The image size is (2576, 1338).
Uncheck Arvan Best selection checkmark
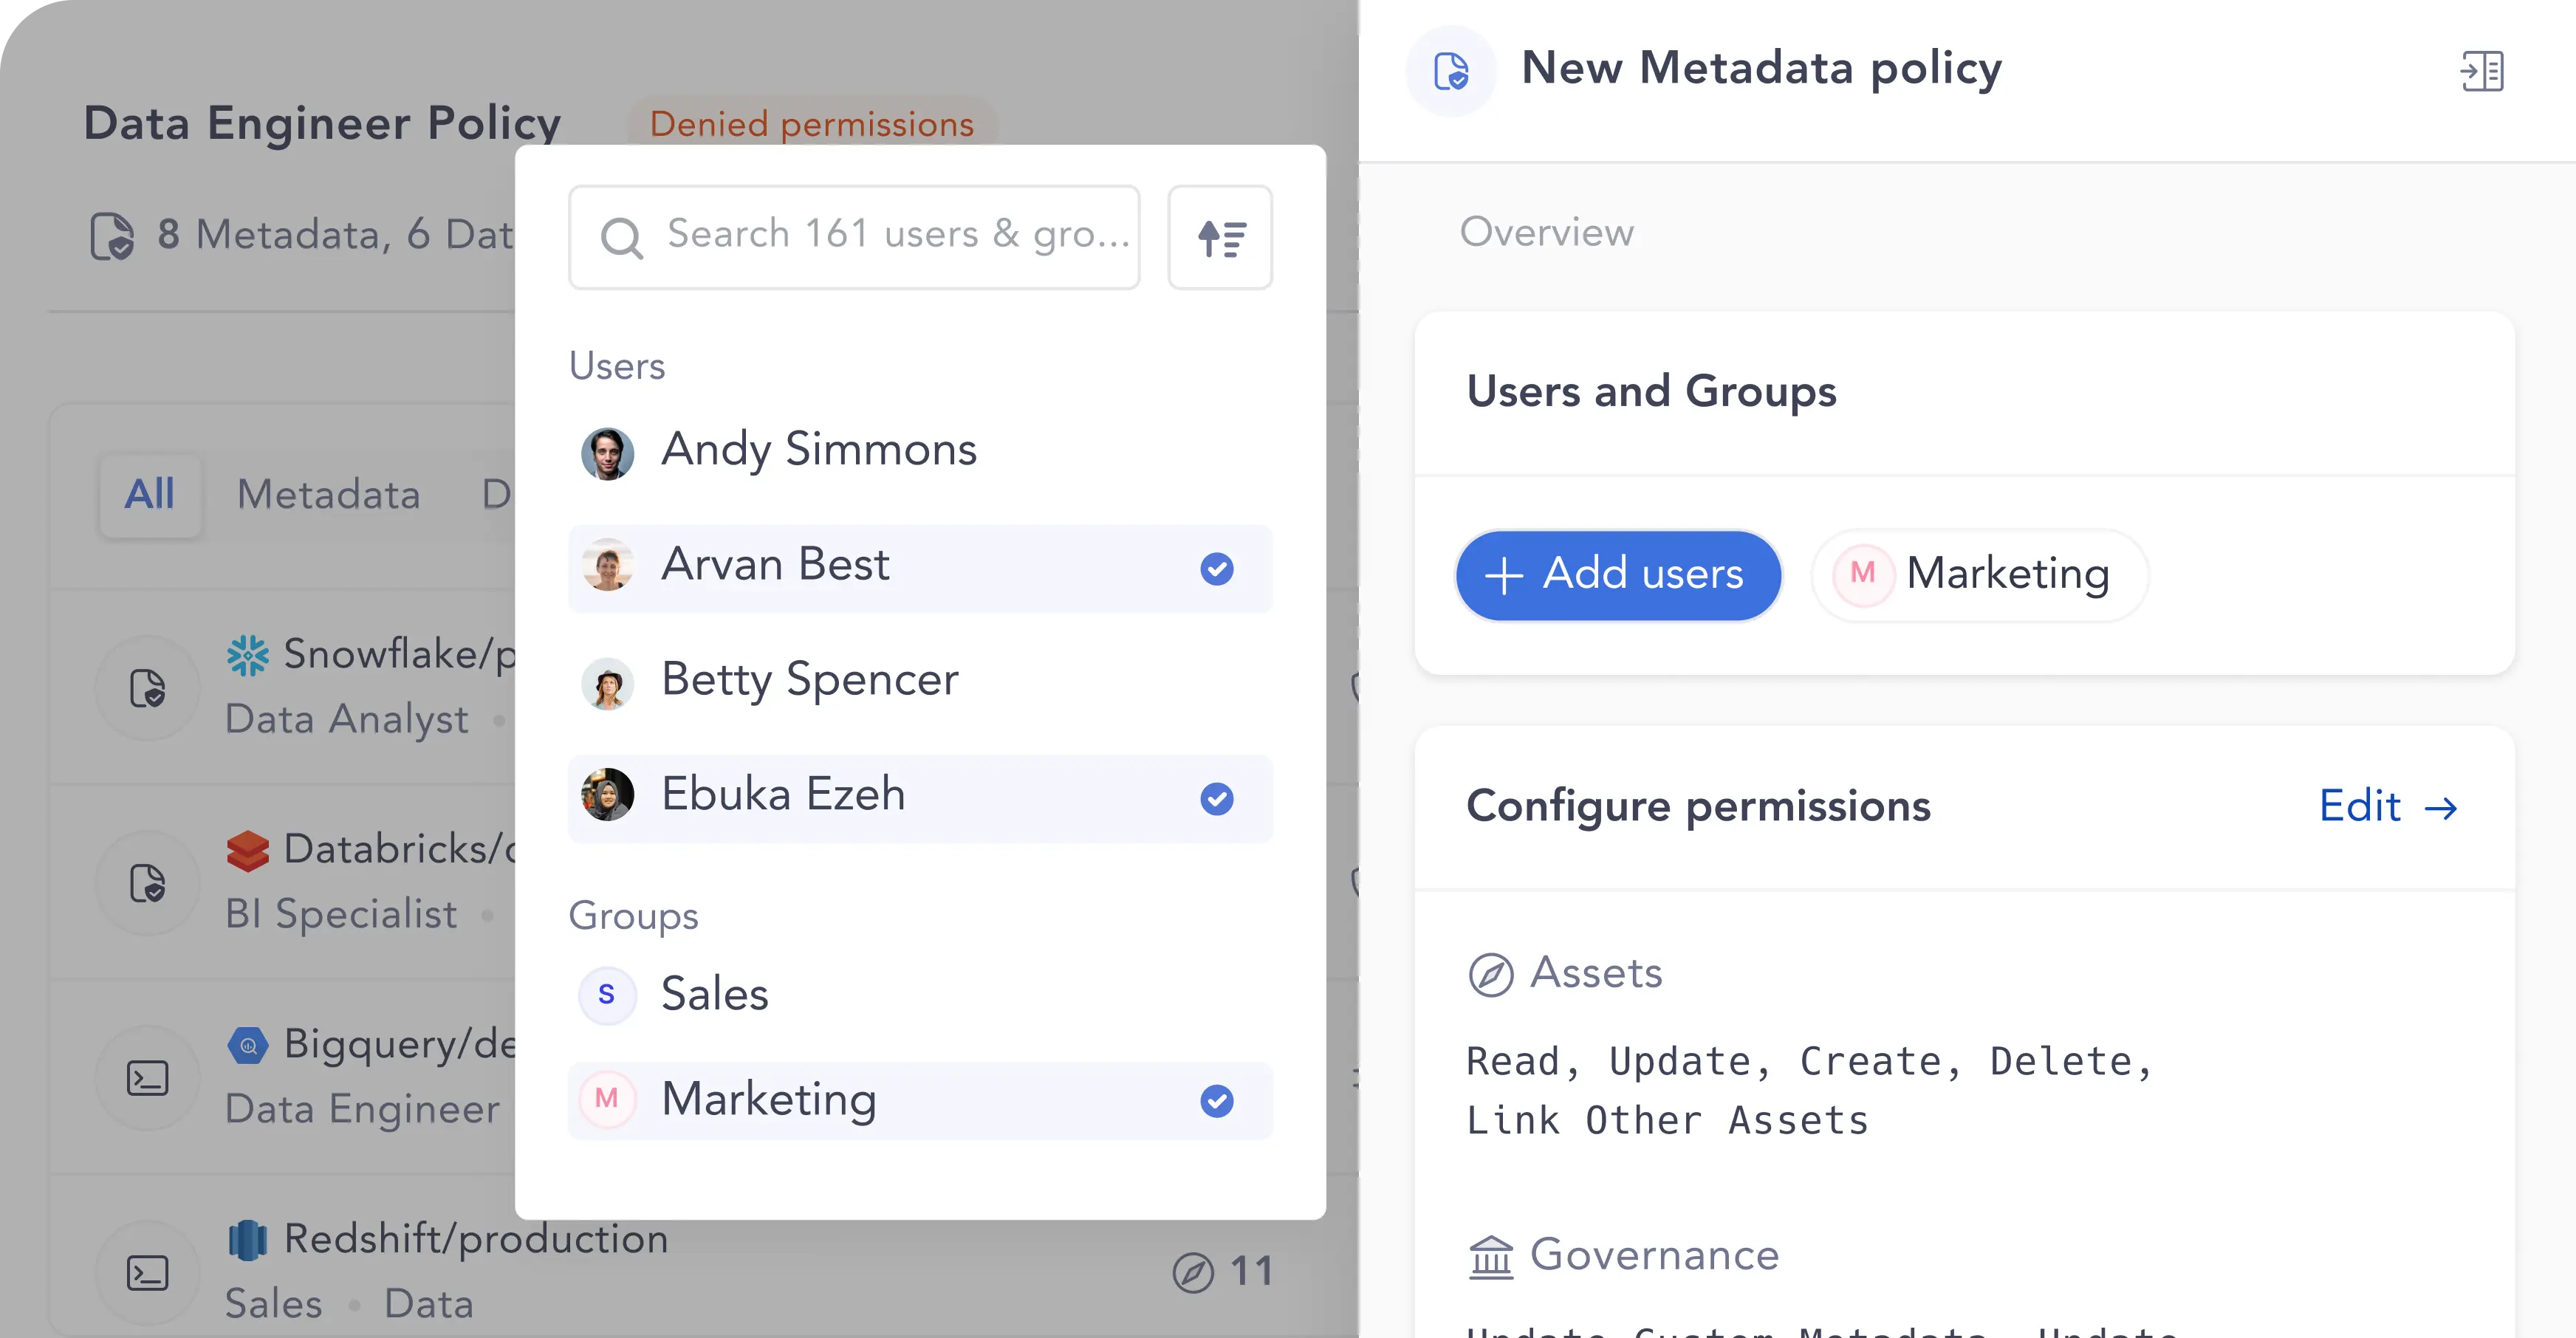(1217, 569)
